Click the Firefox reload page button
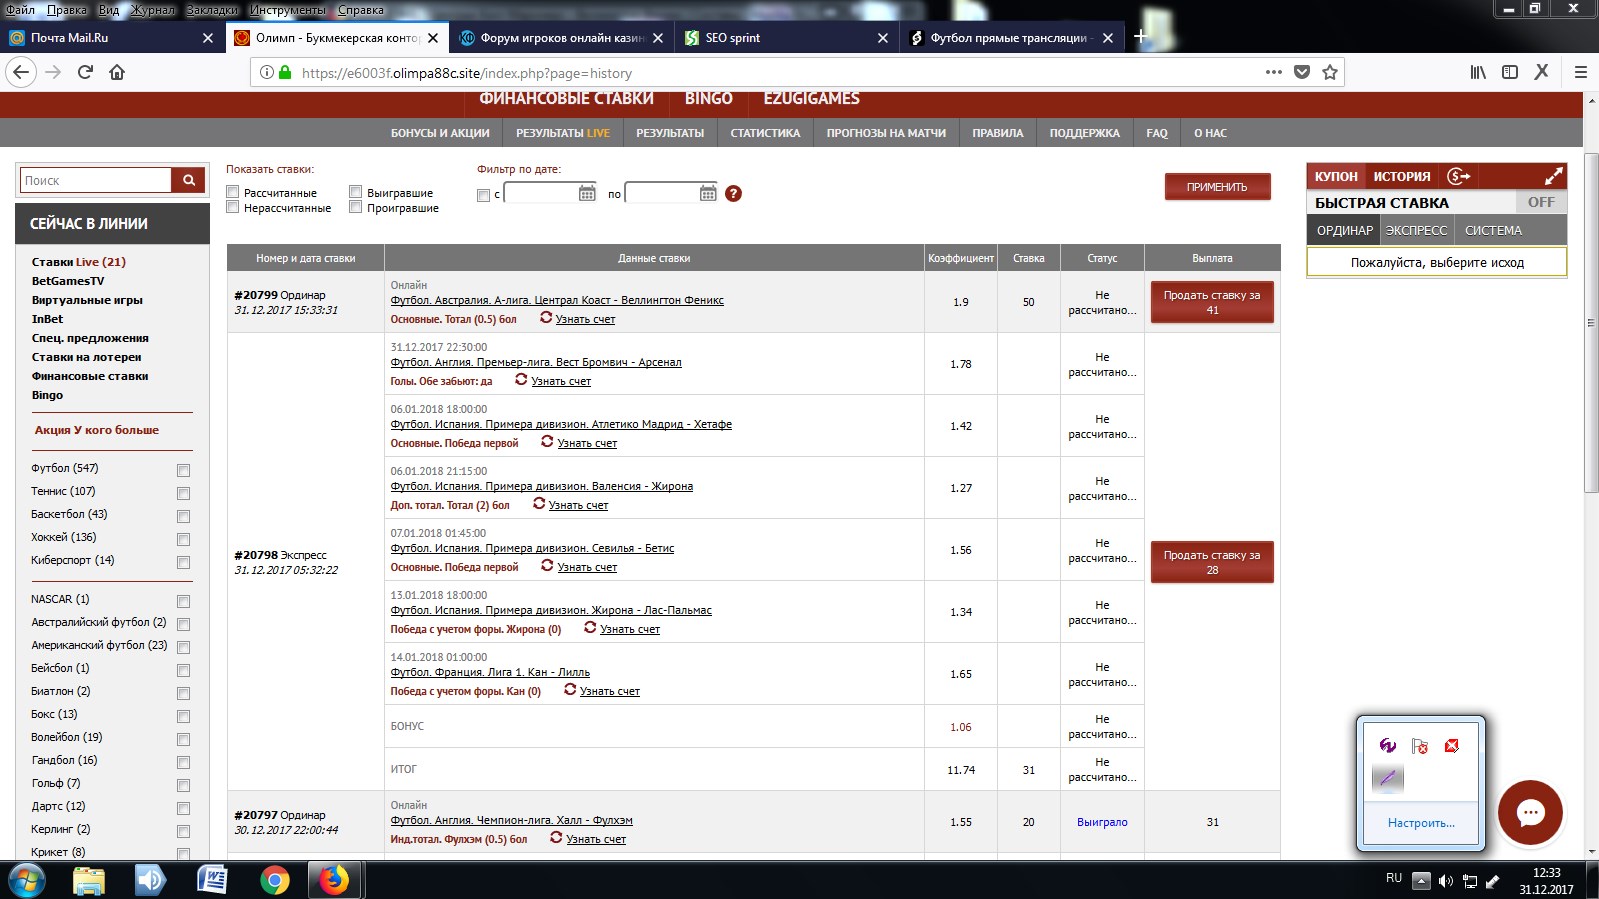This screenshot has width=1599, height=899. point(85,72)
